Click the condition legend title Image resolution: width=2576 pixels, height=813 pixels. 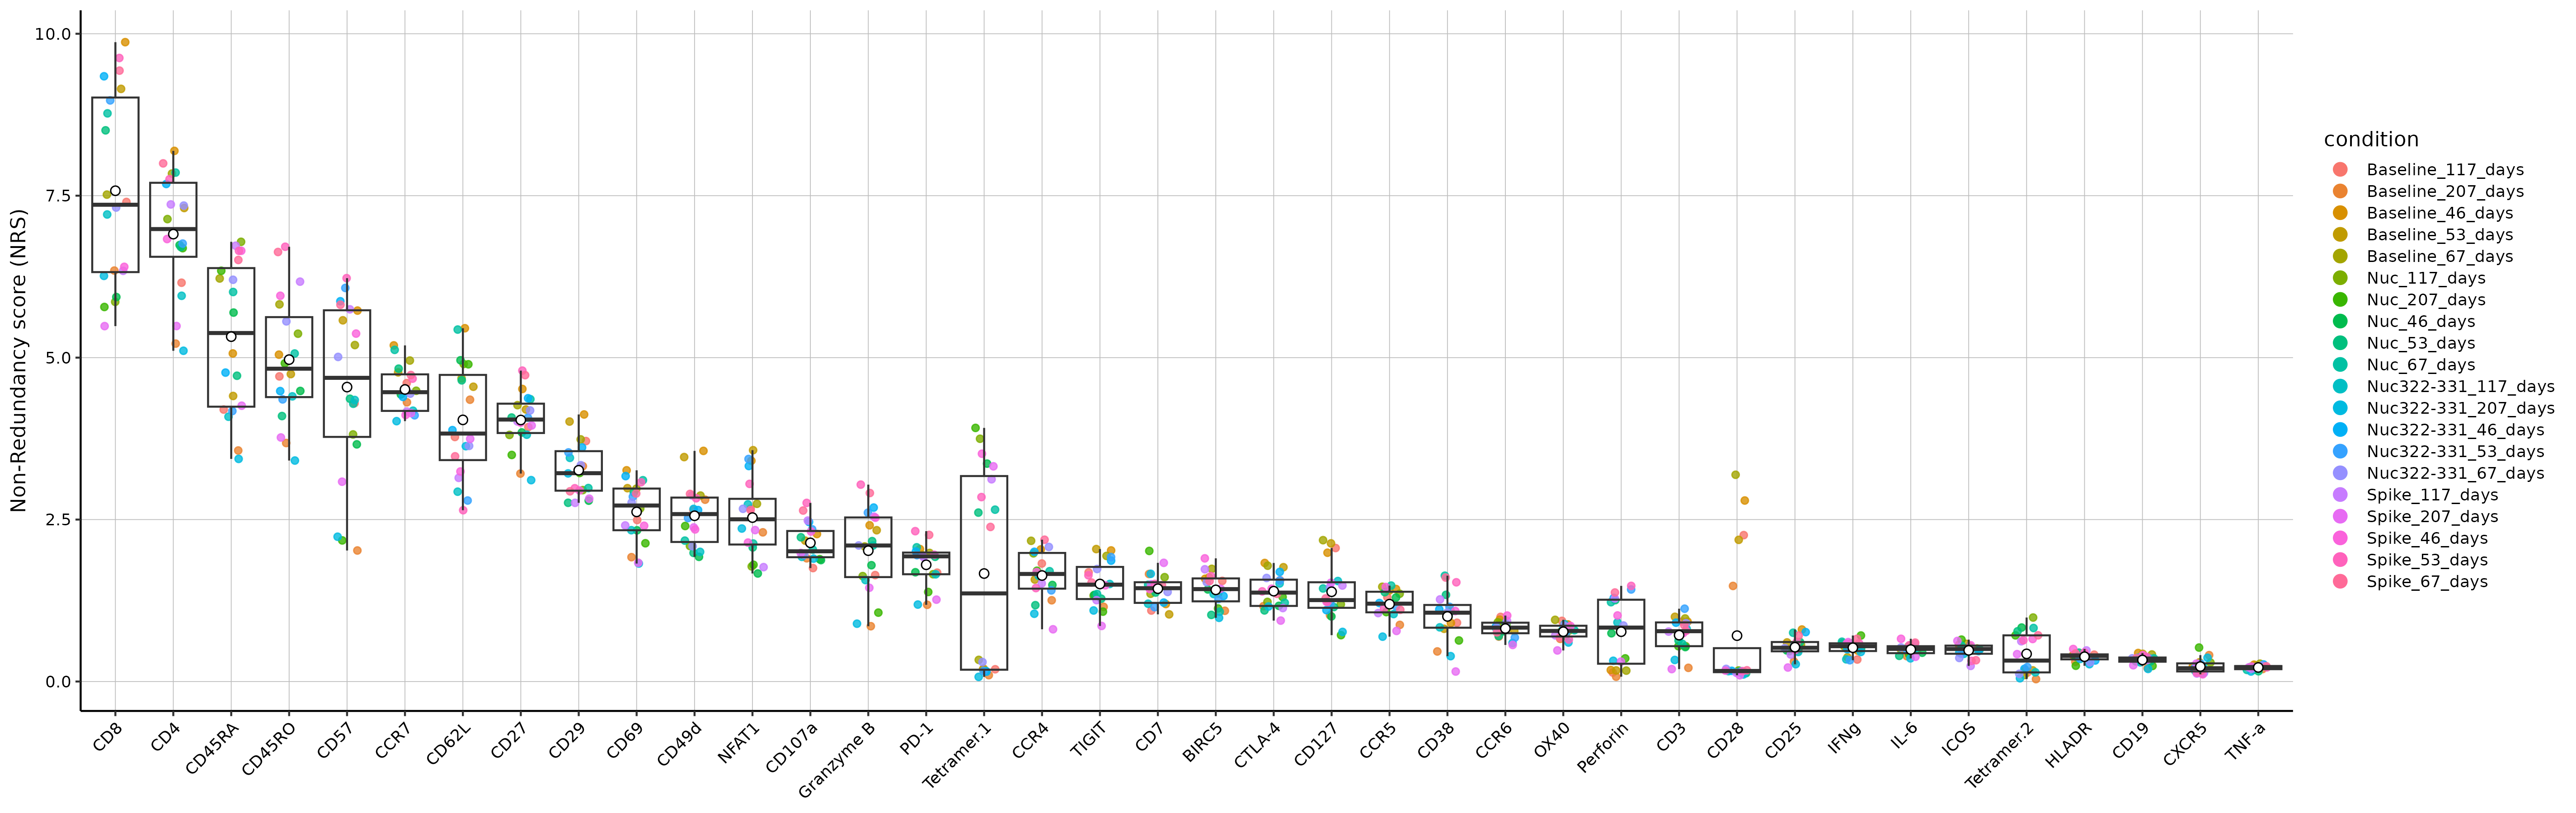[x=2371, y=140]
